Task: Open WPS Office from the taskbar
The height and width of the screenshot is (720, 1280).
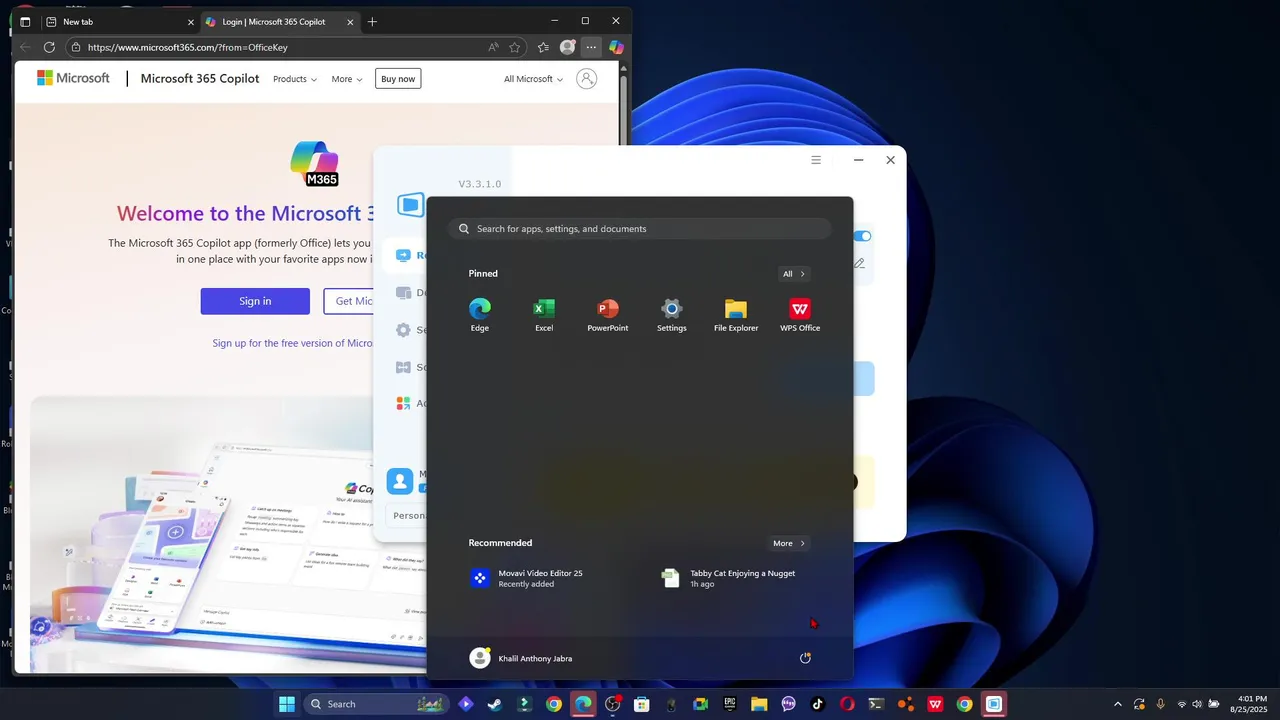Action: tap(935, 704)
